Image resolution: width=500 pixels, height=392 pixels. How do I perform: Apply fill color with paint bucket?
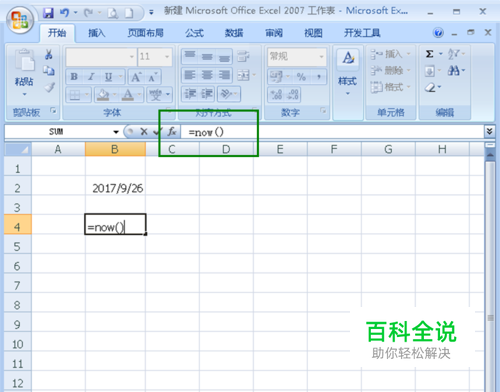tap(103, 95)
